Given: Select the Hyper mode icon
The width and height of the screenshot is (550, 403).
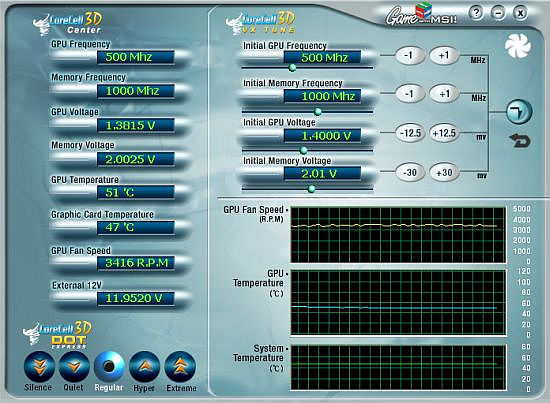Looking at the screenshot, I should point(145,367).
